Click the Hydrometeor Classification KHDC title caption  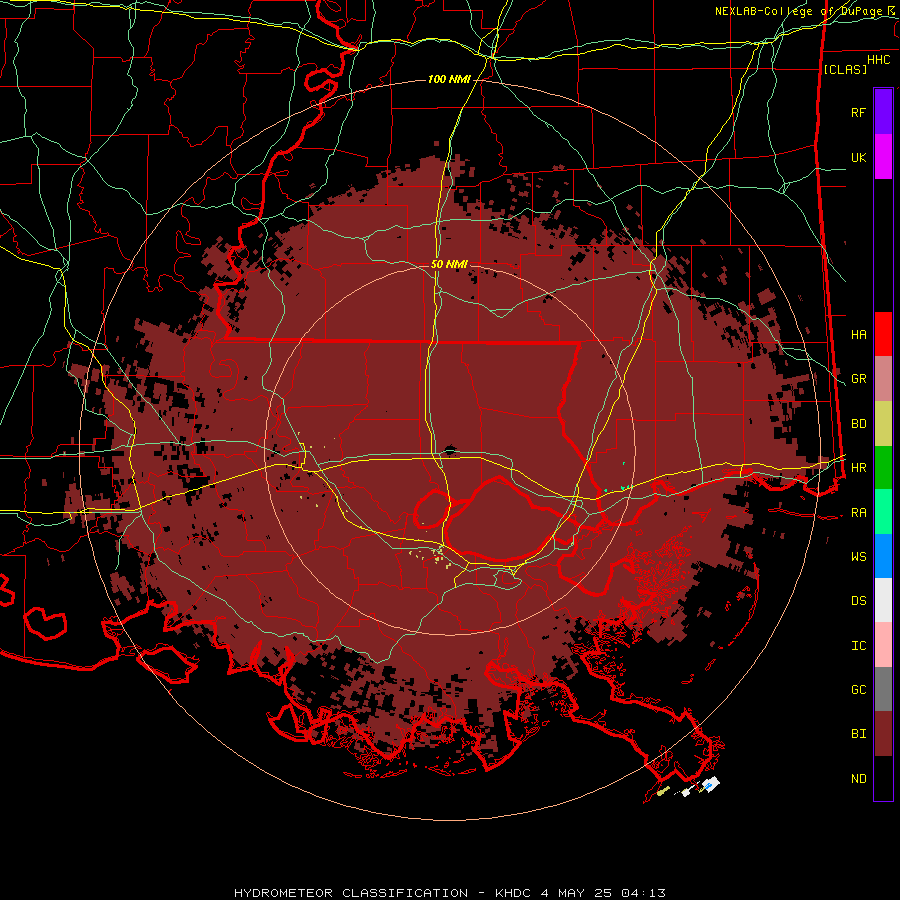pyautogui.click(x=450, y=893)
